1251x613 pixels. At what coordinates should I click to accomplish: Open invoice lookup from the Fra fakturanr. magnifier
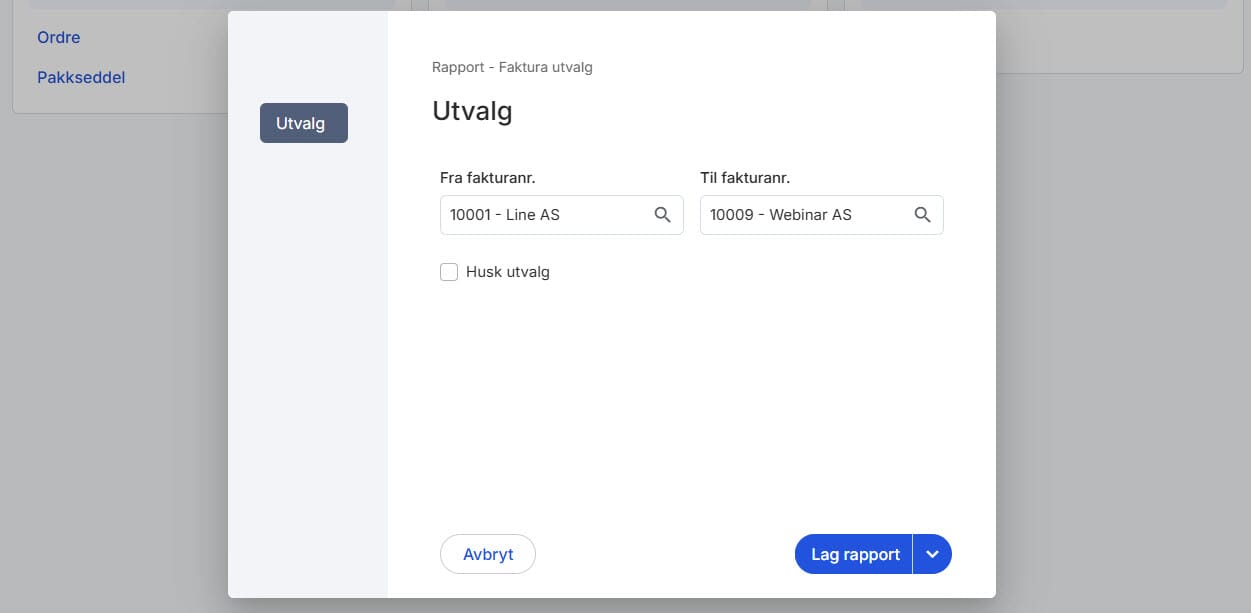pyautogui.click(x=662, y=214)
